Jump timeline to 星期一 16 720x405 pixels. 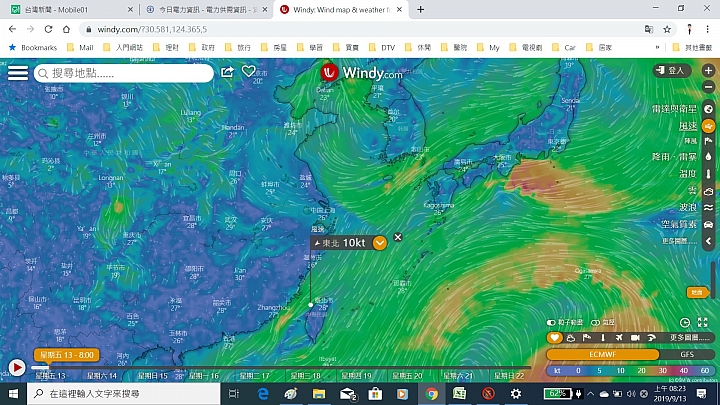click(204, 376)
